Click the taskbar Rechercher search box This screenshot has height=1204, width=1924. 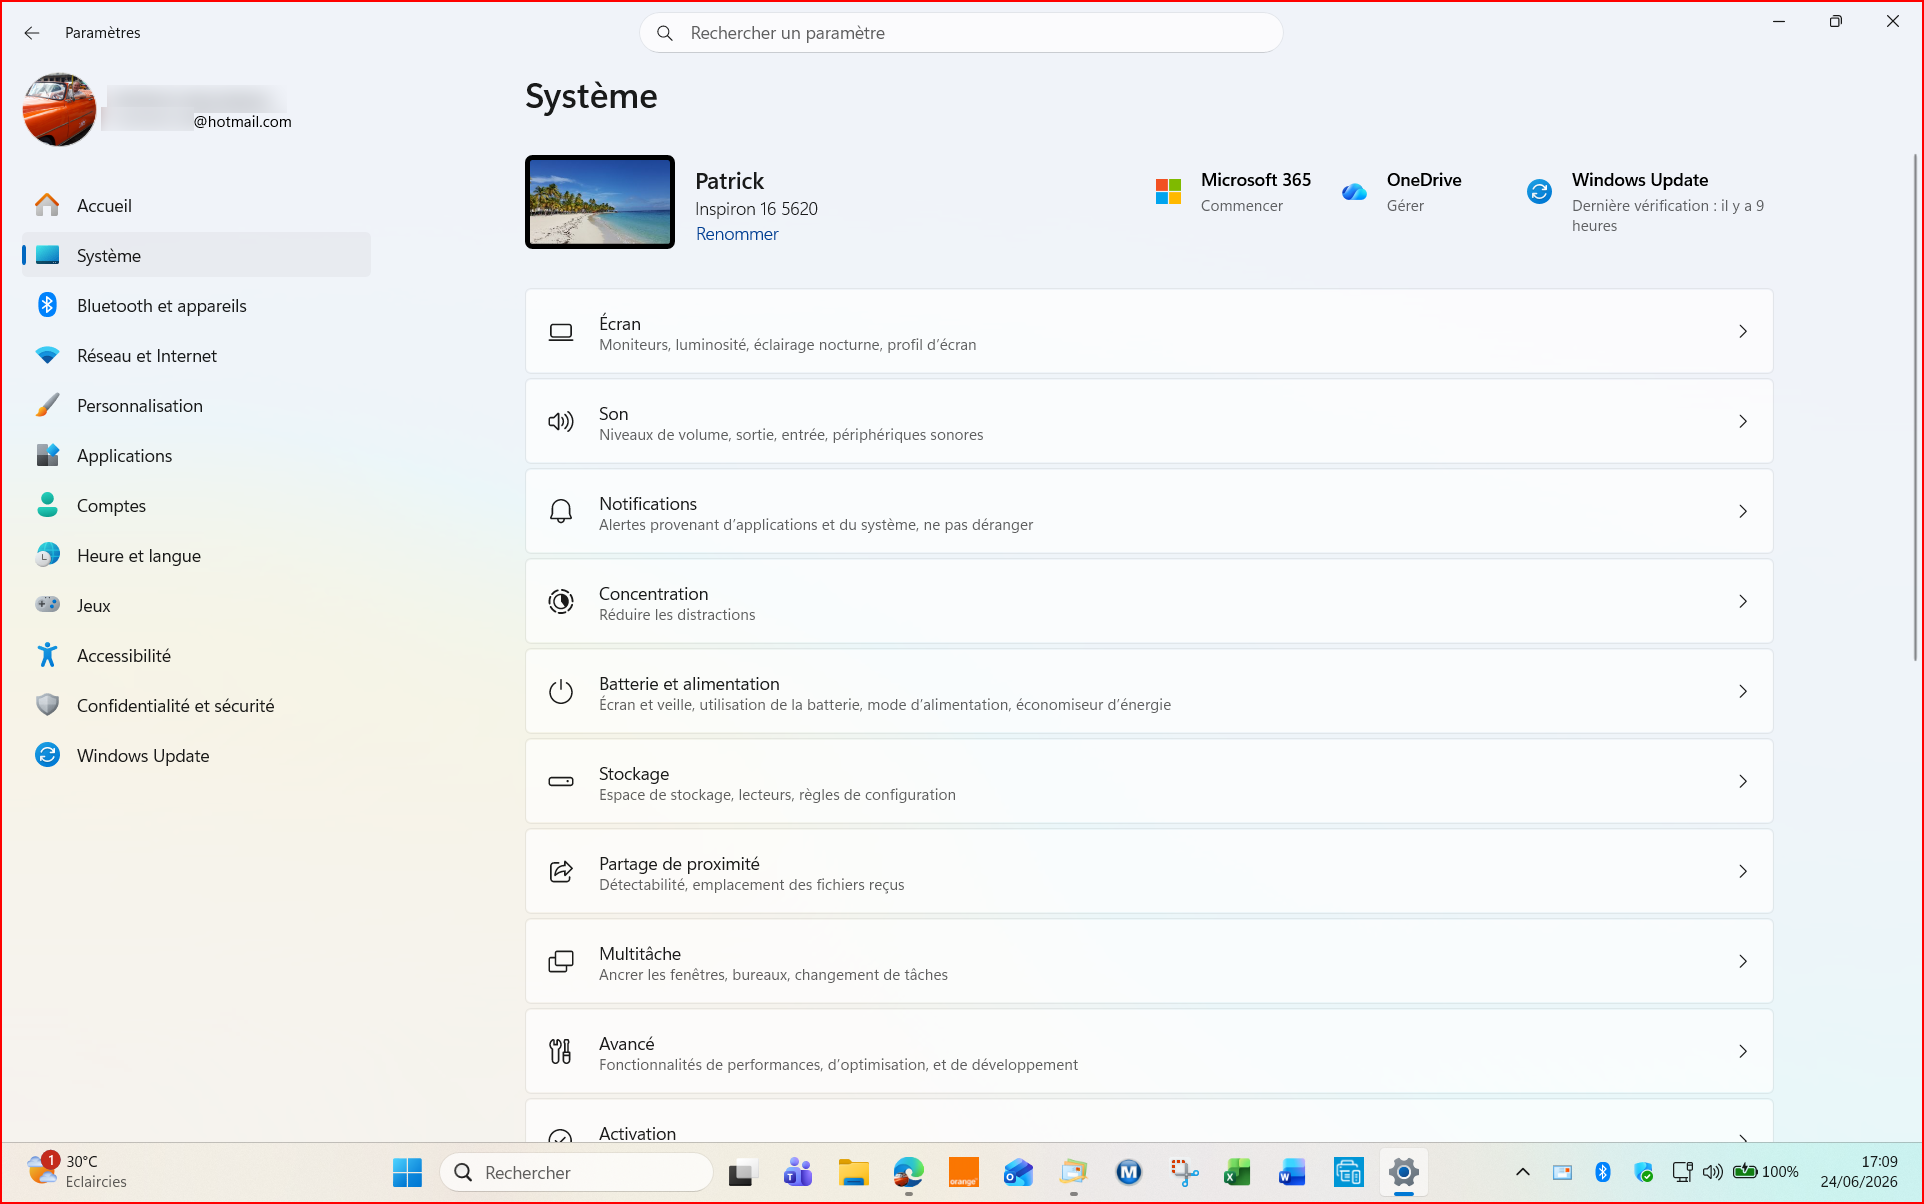pos(577,1172)
